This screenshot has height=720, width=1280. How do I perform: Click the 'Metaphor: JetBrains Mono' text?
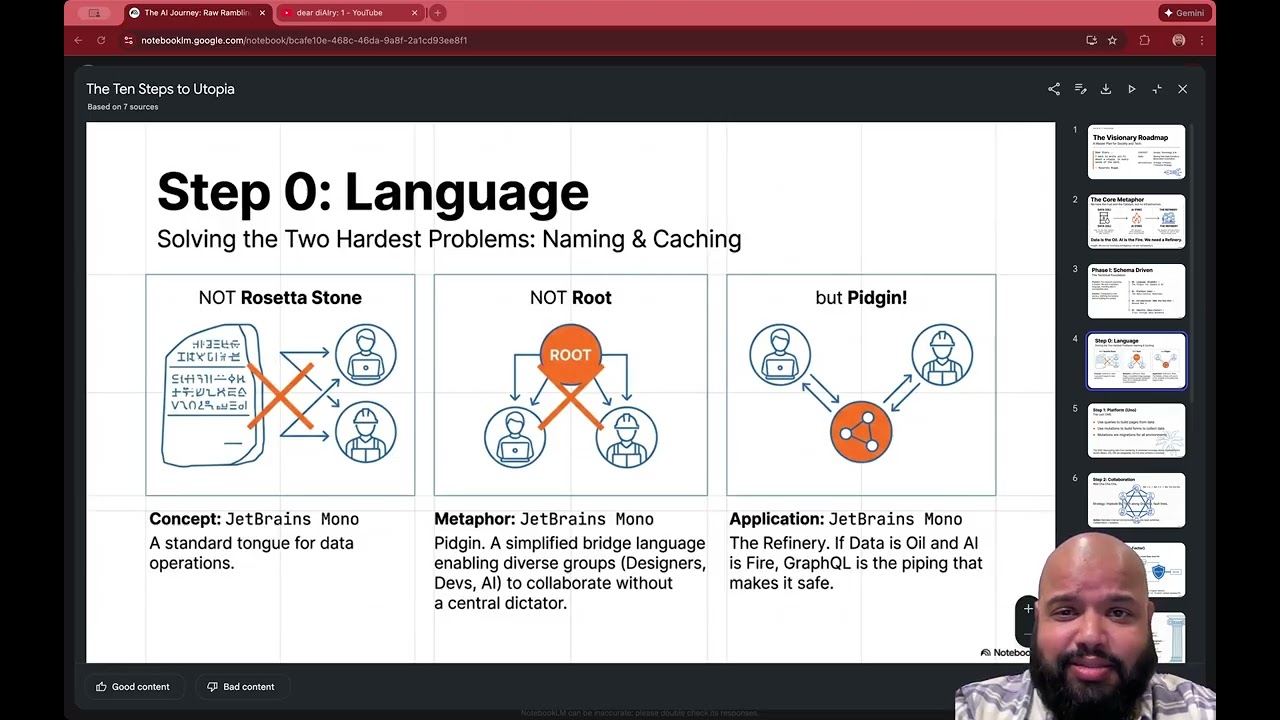544,519
